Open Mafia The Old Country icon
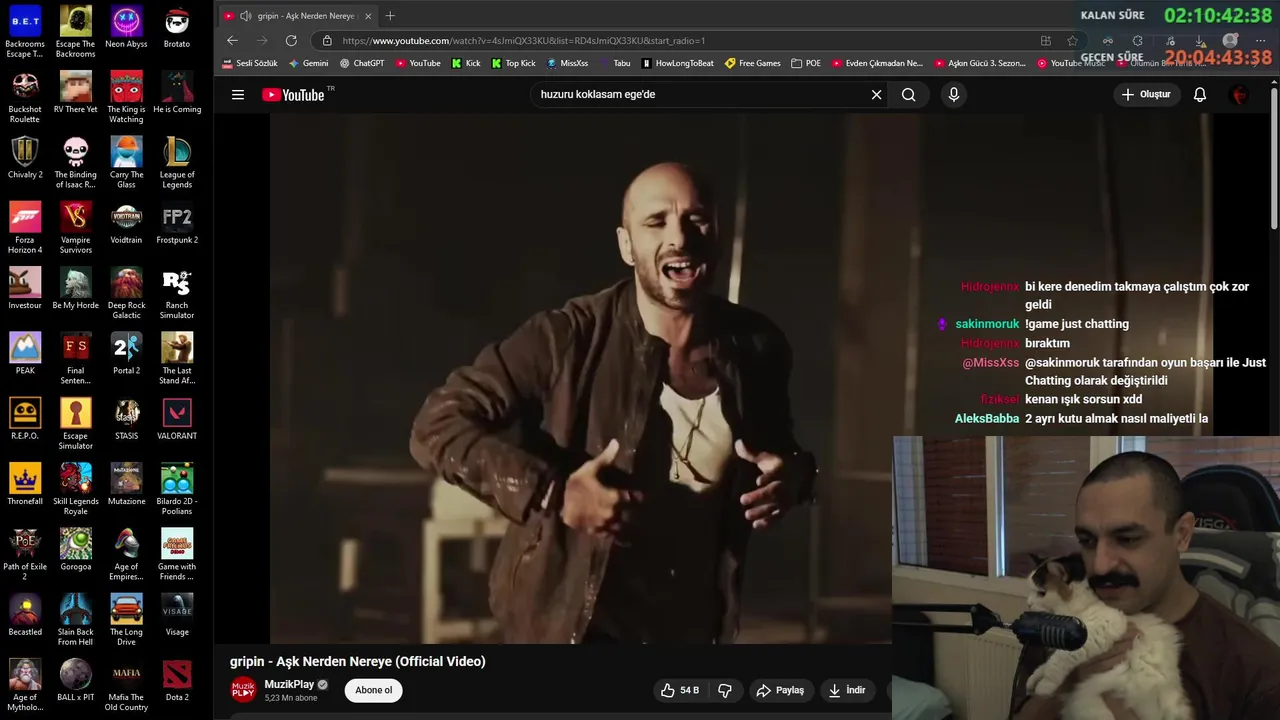 click(126, 684)
